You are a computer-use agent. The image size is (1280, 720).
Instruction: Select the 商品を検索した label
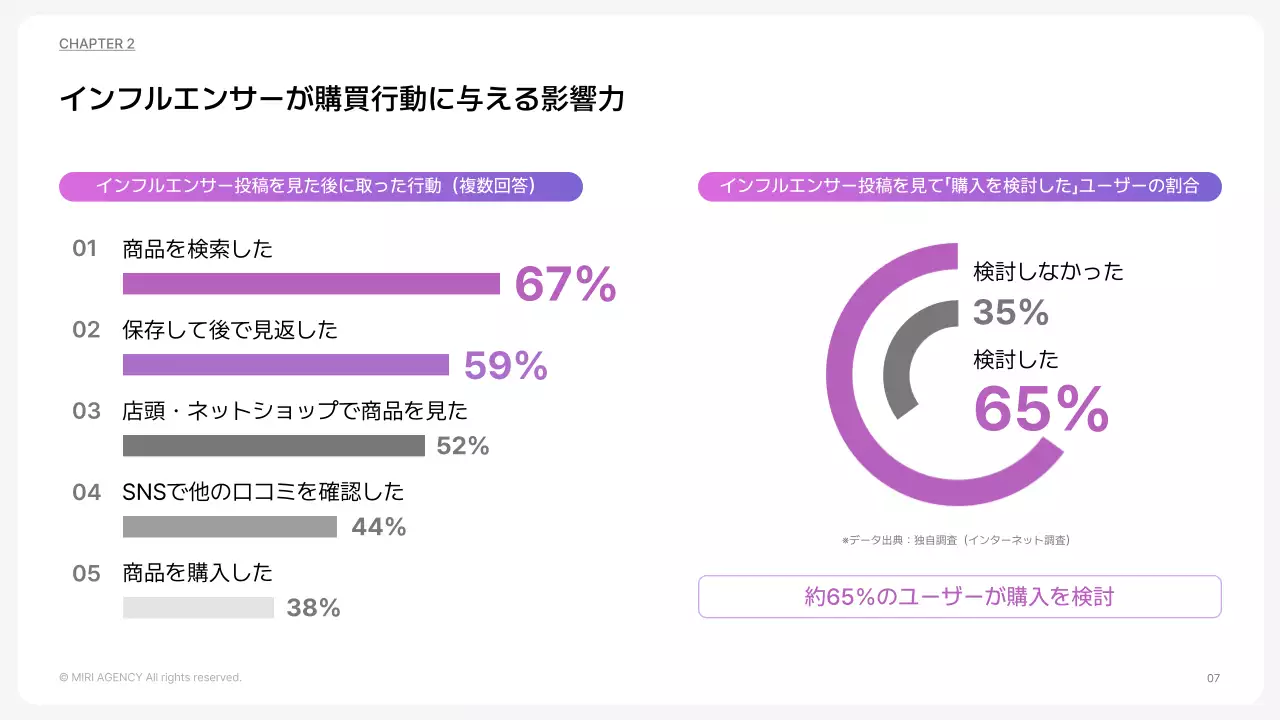[198, 249]
